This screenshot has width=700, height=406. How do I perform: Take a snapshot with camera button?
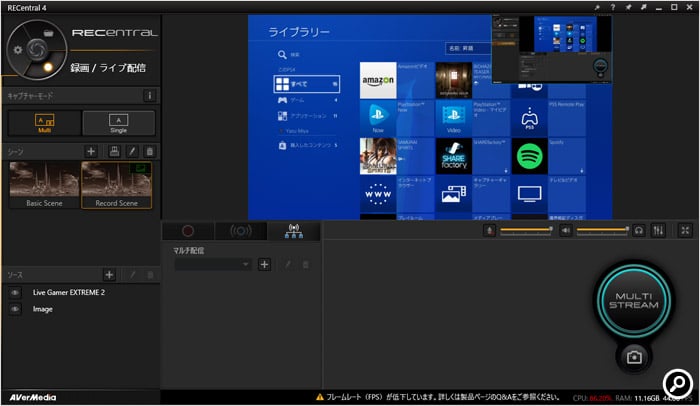[x=634, y=357]
